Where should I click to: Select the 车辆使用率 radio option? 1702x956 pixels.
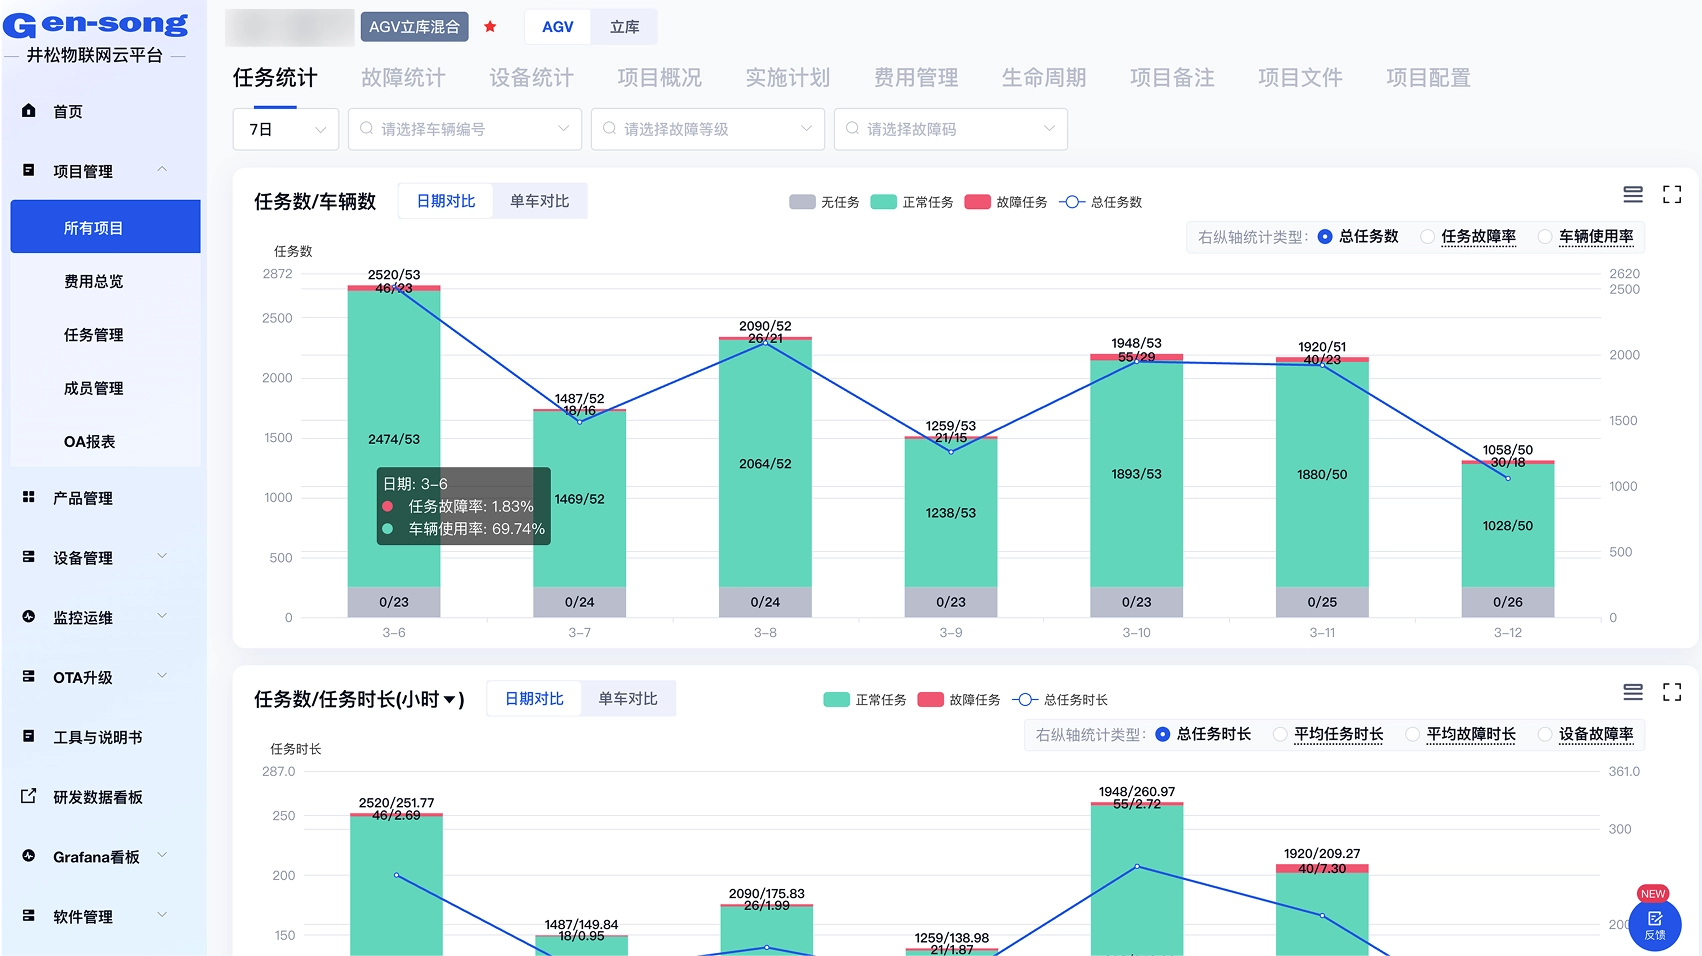point(1545,237)
